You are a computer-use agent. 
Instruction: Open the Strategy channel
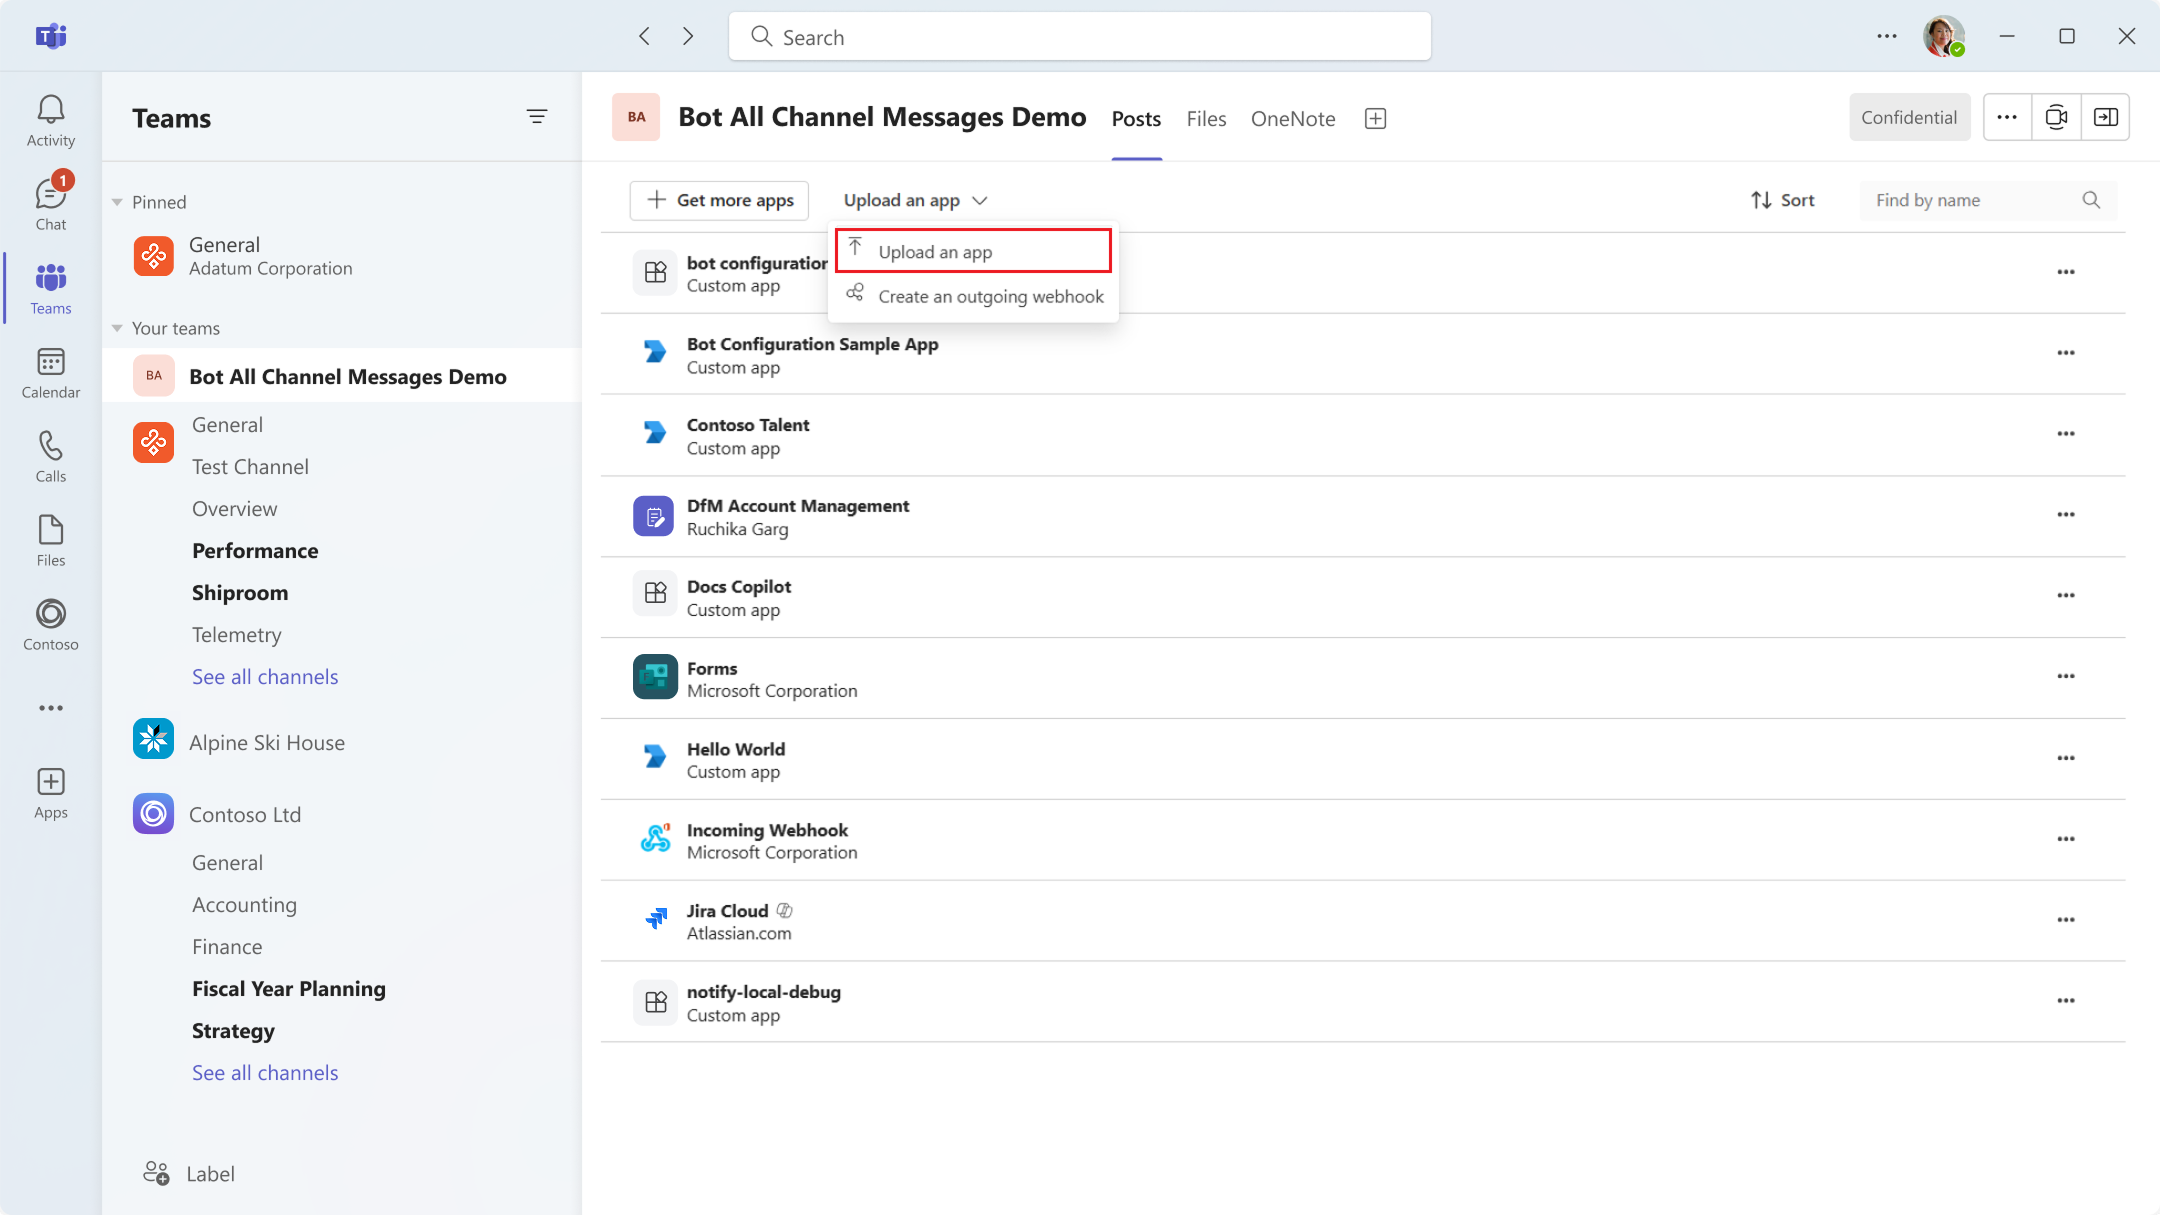[x=233, y=1031]
